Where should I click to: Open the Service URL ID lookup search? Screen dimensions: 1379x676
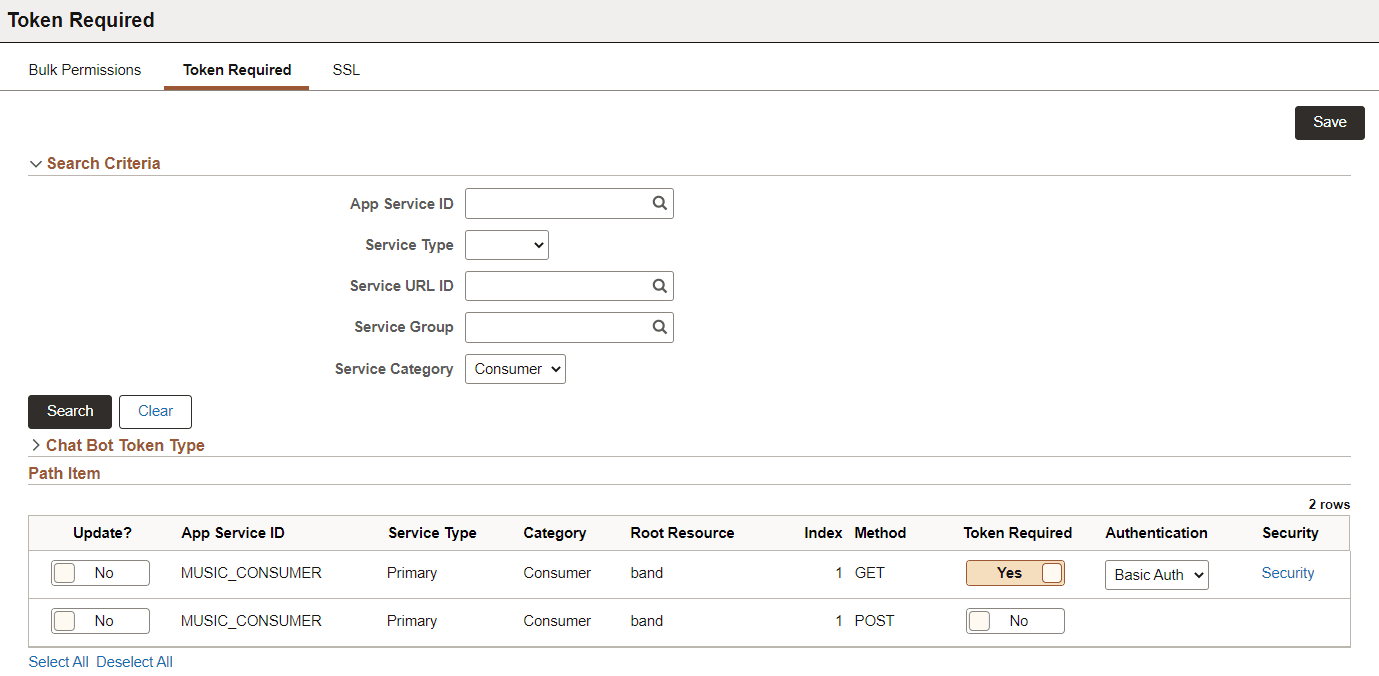tap(659, 286)
